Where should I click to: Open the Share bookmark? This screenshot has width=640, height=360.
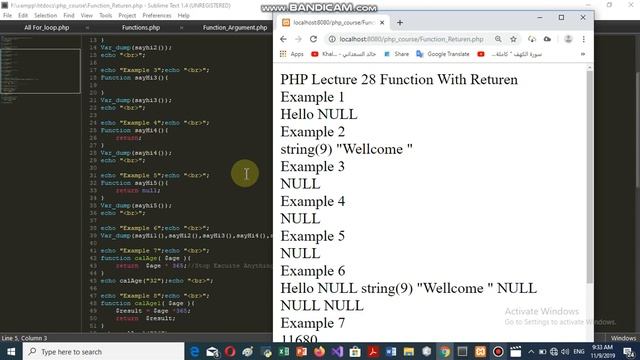click(396, 54)
